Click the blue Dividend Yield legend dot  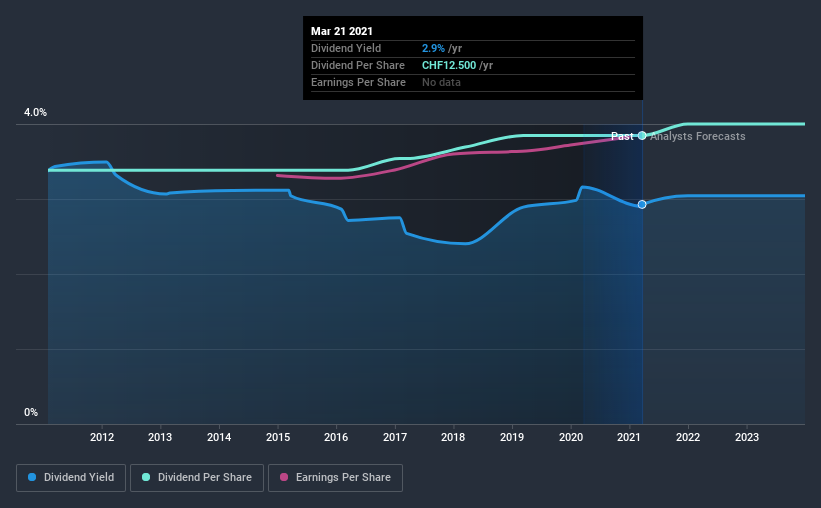32,477
